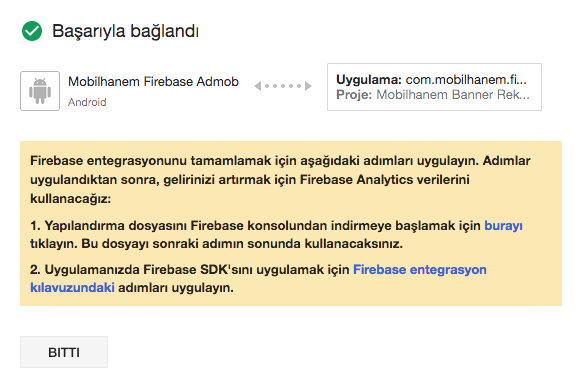Click the green success checkmark icon
This screenshot has height=387, width=586.
tap(32, 31)
